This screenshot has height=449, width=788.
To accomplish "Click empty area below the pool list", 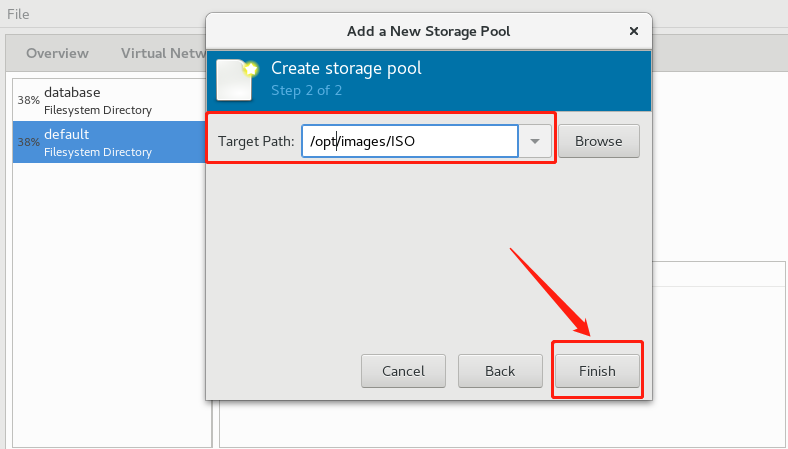I will pos(110,300).
